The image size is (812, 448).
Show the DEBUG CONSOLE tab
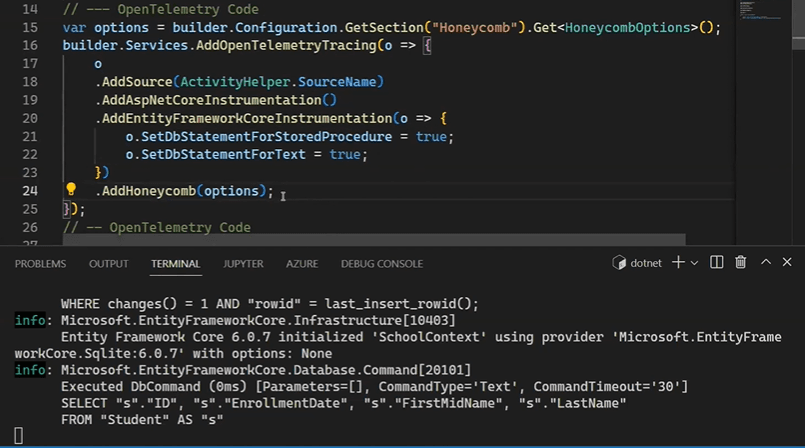coord(382,264)
